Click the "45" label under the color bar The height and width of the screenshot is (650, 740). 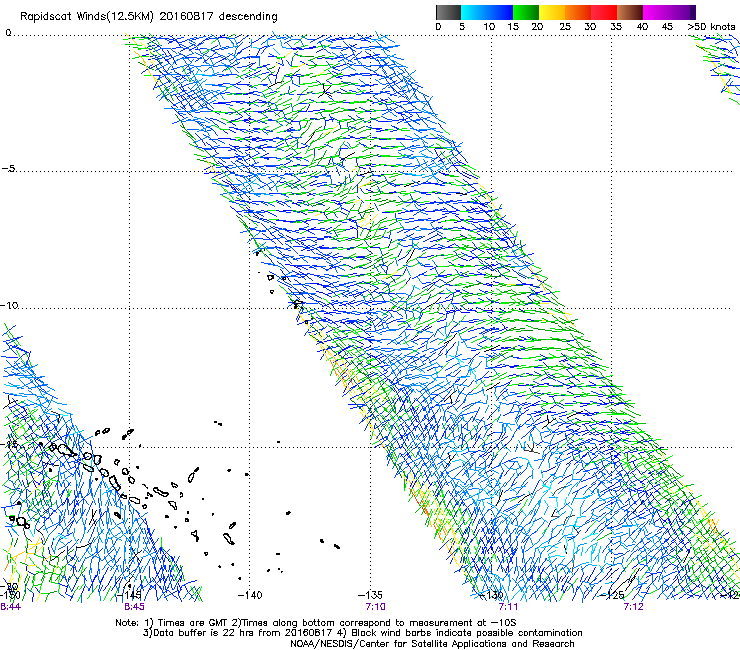pyautogui.click(x=667, y=27)
